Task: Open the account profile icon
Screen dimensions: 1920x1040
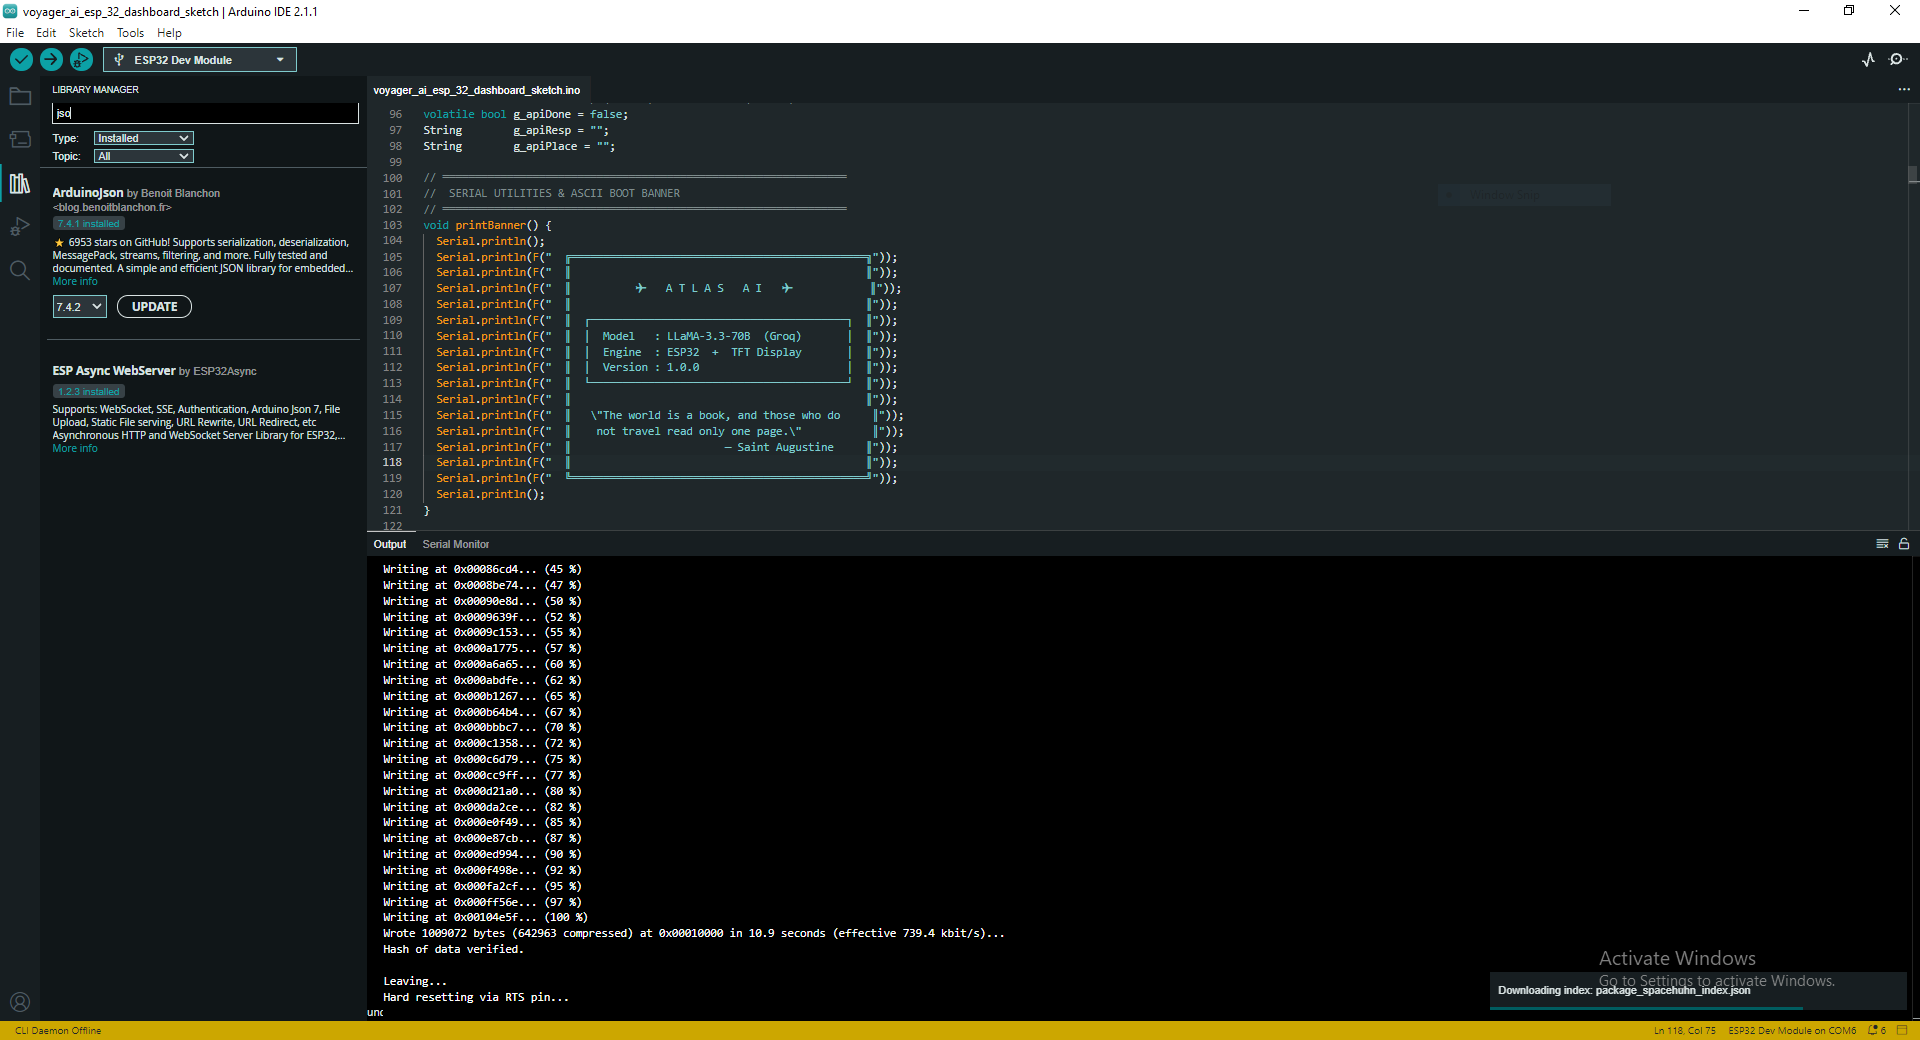Action: [20, 1002]
